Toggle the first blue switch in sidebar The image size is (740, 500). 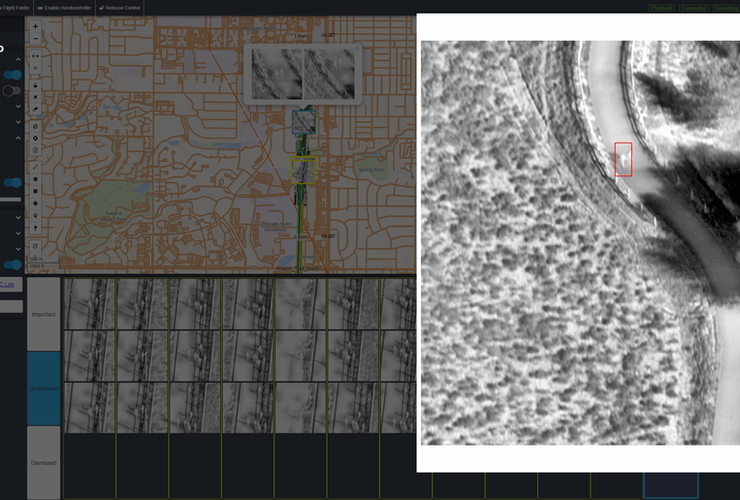point(12,75)
